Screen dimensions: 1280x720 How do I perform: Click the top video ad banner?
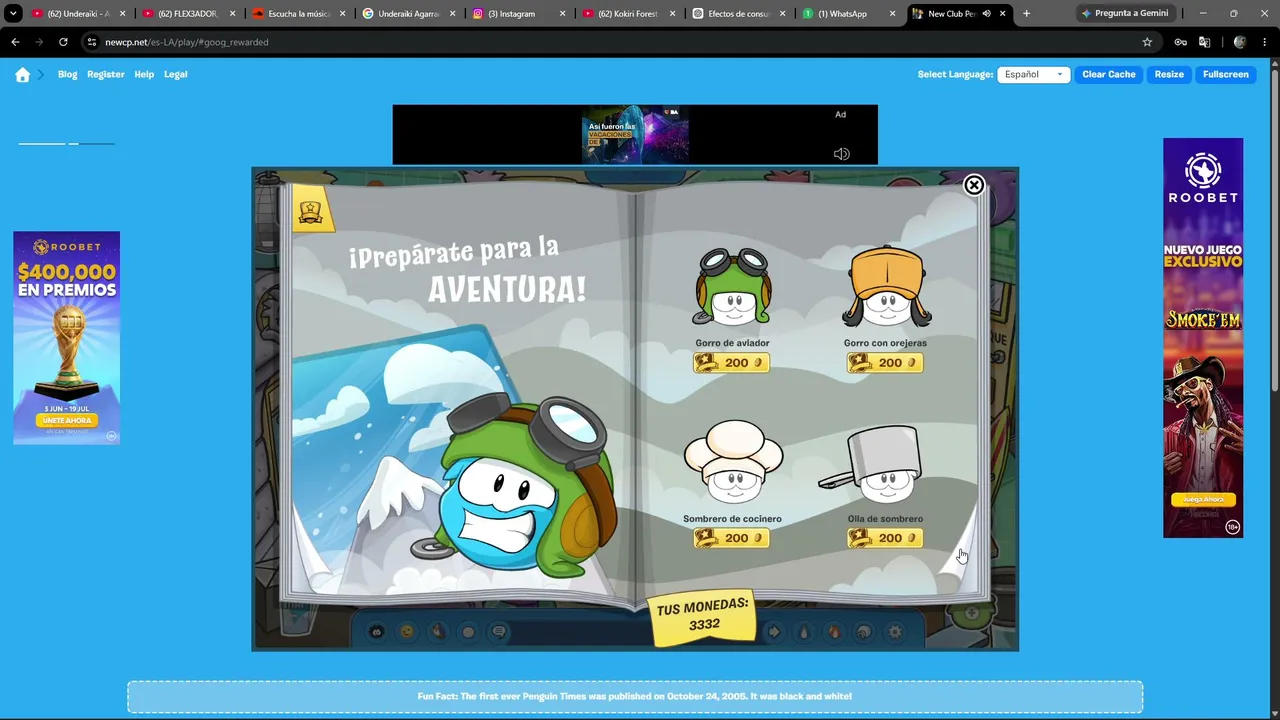click(x=635, y=134)
